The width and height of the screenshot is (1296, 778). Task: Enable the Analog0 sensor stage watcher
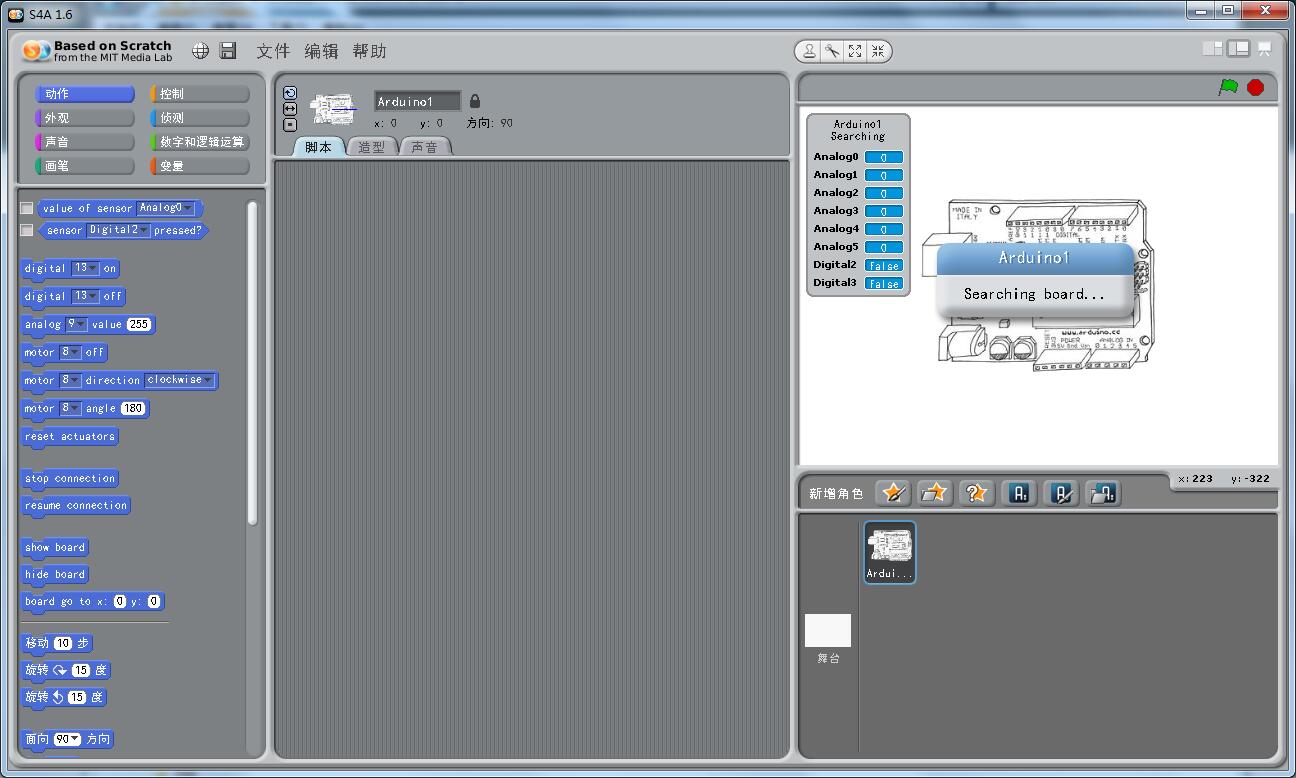click(25, 208)
